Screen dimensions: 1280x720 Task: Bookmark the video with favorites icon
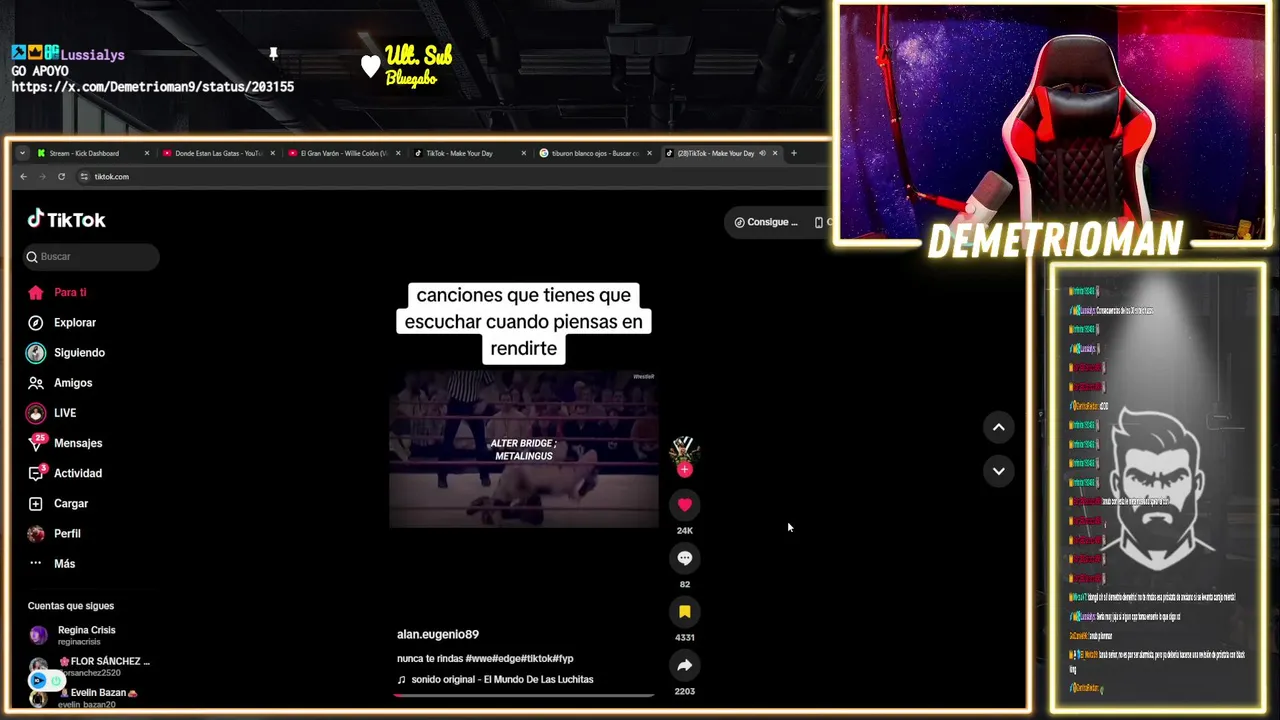click(685, 612)
